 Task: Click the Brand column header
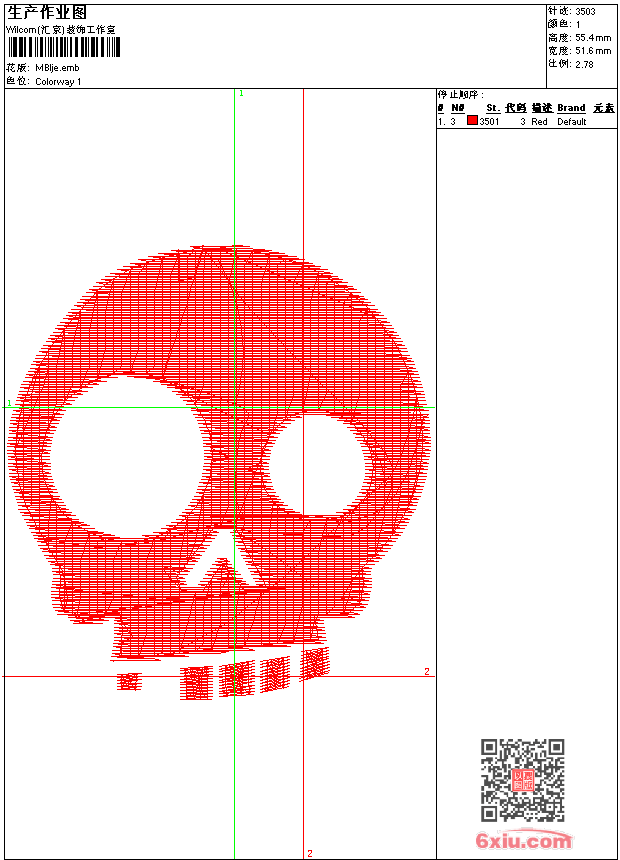click(x=571, y=108)
